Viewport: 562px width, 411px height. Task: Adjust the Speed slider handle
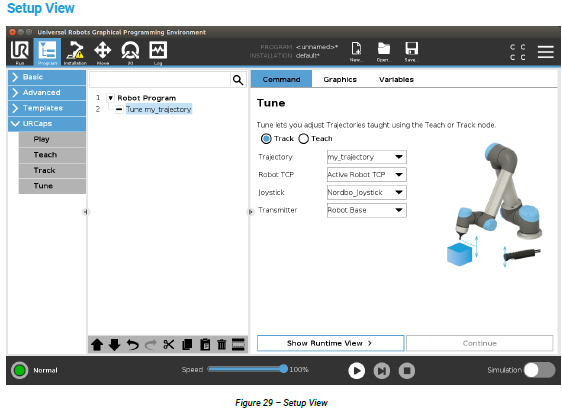pos(284,369)
